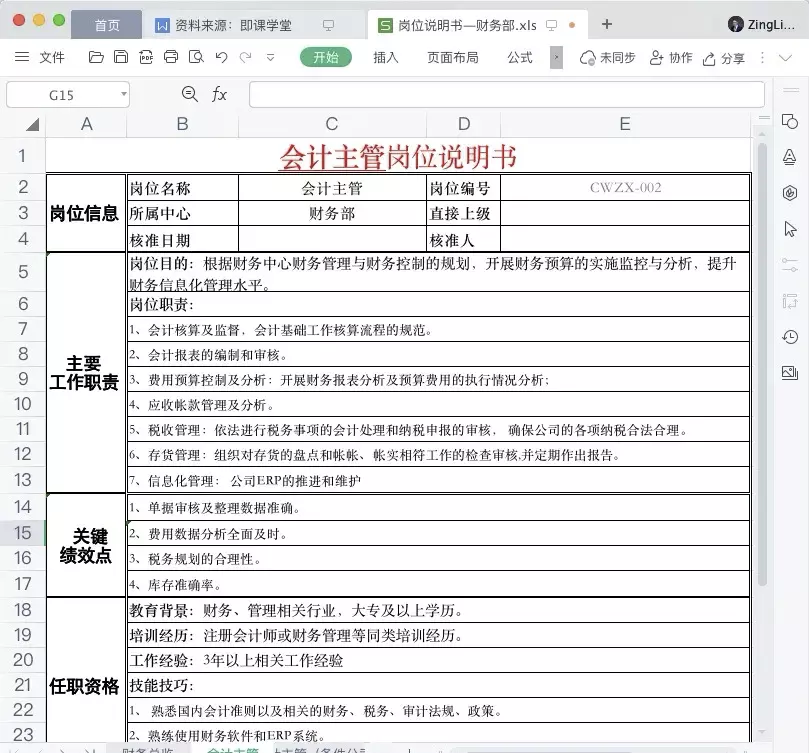
Task: Open the Shapes panel in right sidebar
Action: 789,120
